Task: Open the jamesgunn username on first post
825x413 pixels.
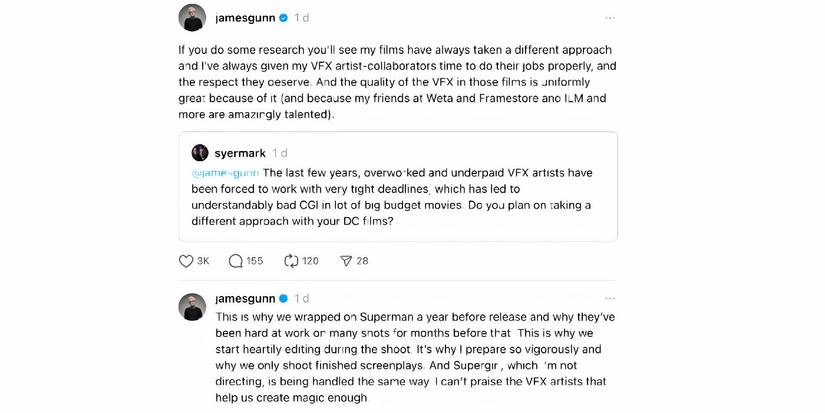Action: tap(245, 18)
